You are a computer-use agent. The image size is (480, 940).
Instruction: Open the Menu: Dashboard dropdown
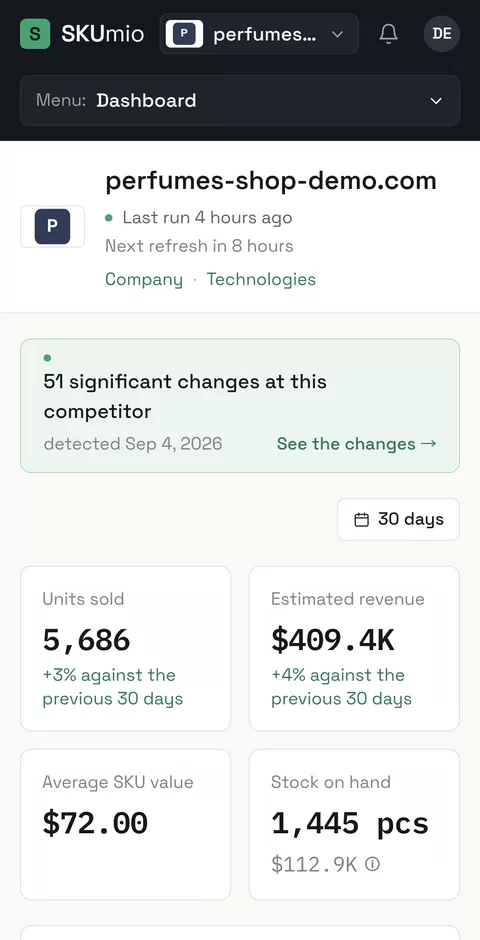(240, 101)
